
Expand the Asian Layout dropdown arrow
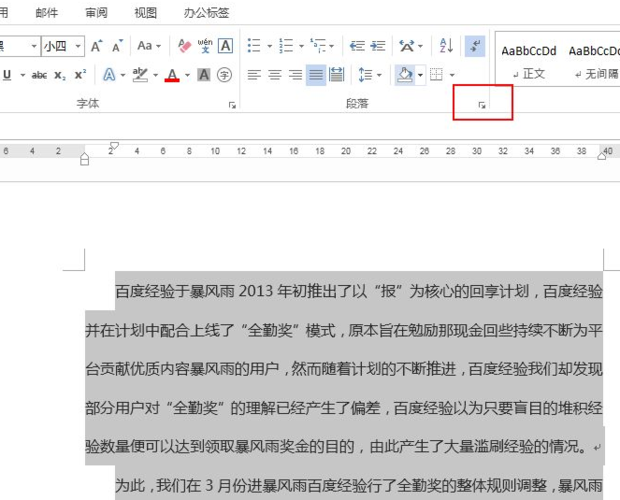[x=420, y=46]
